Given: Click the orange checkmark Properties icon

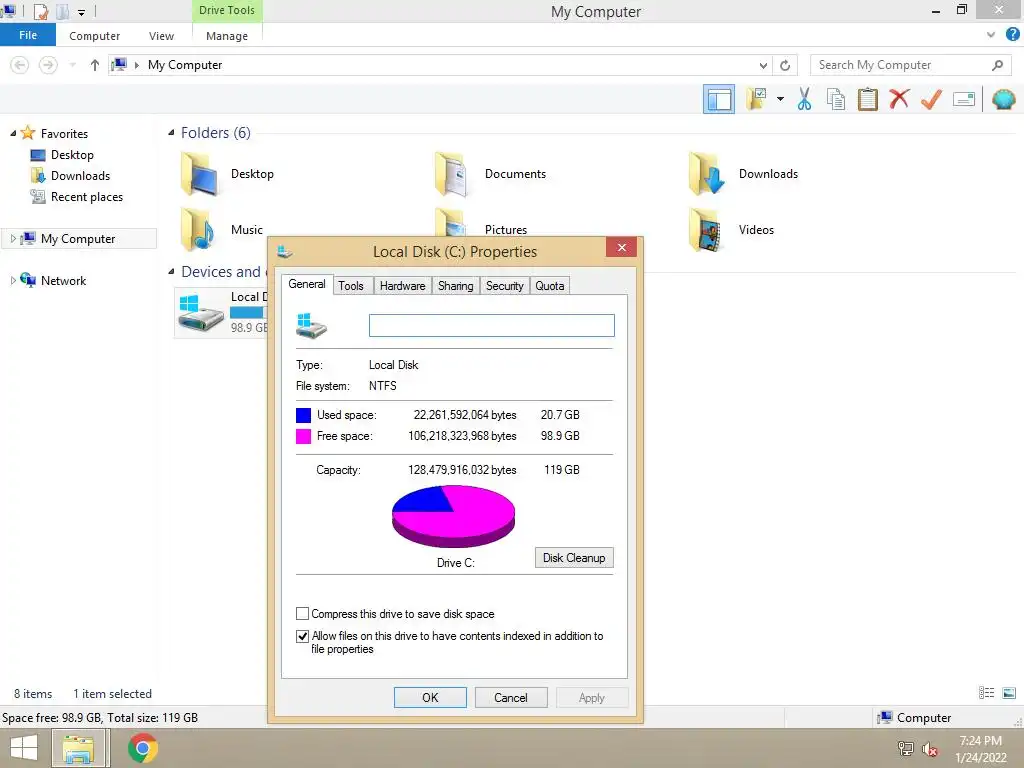Looking at the screenshot, I should point(931,99).
